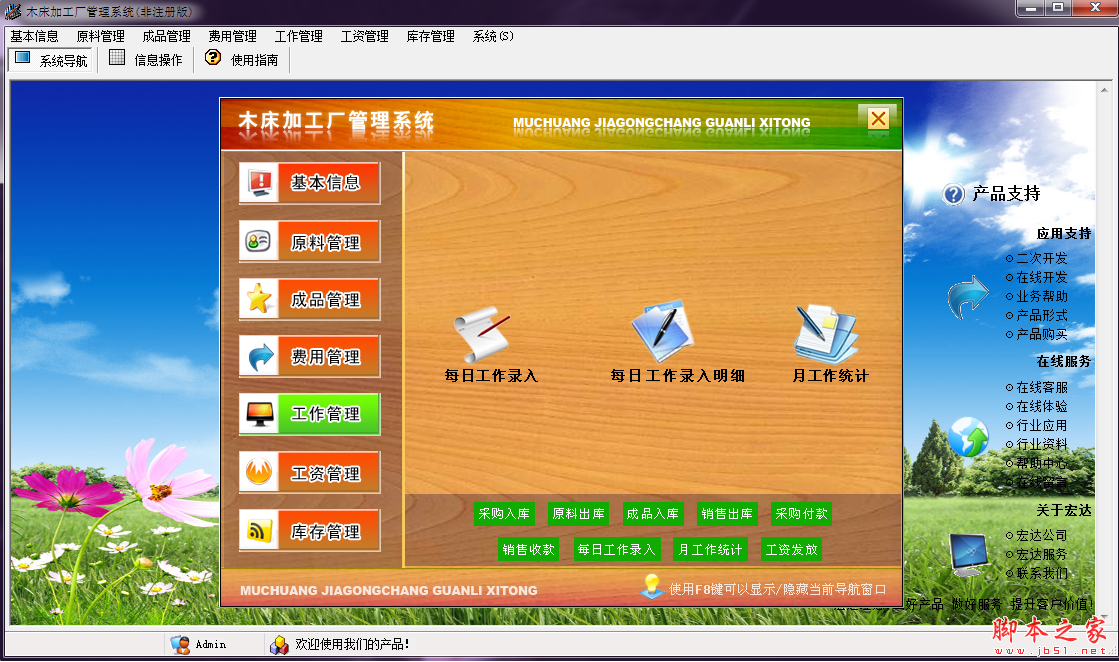Click the vertical scrollbar down arrow
The height and width of the screenshot is (662, 1119).
coord(1104,617)
